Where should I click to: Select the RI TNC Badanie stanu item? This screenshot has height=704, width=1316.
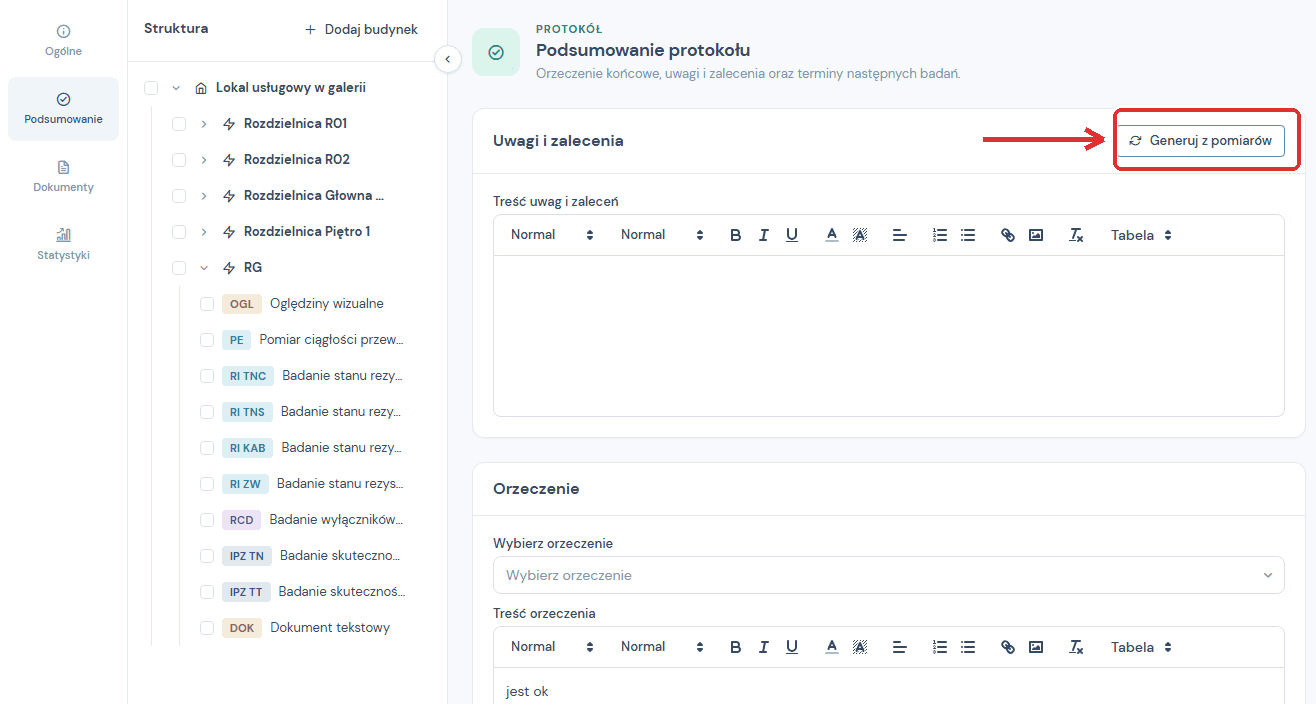313,376
